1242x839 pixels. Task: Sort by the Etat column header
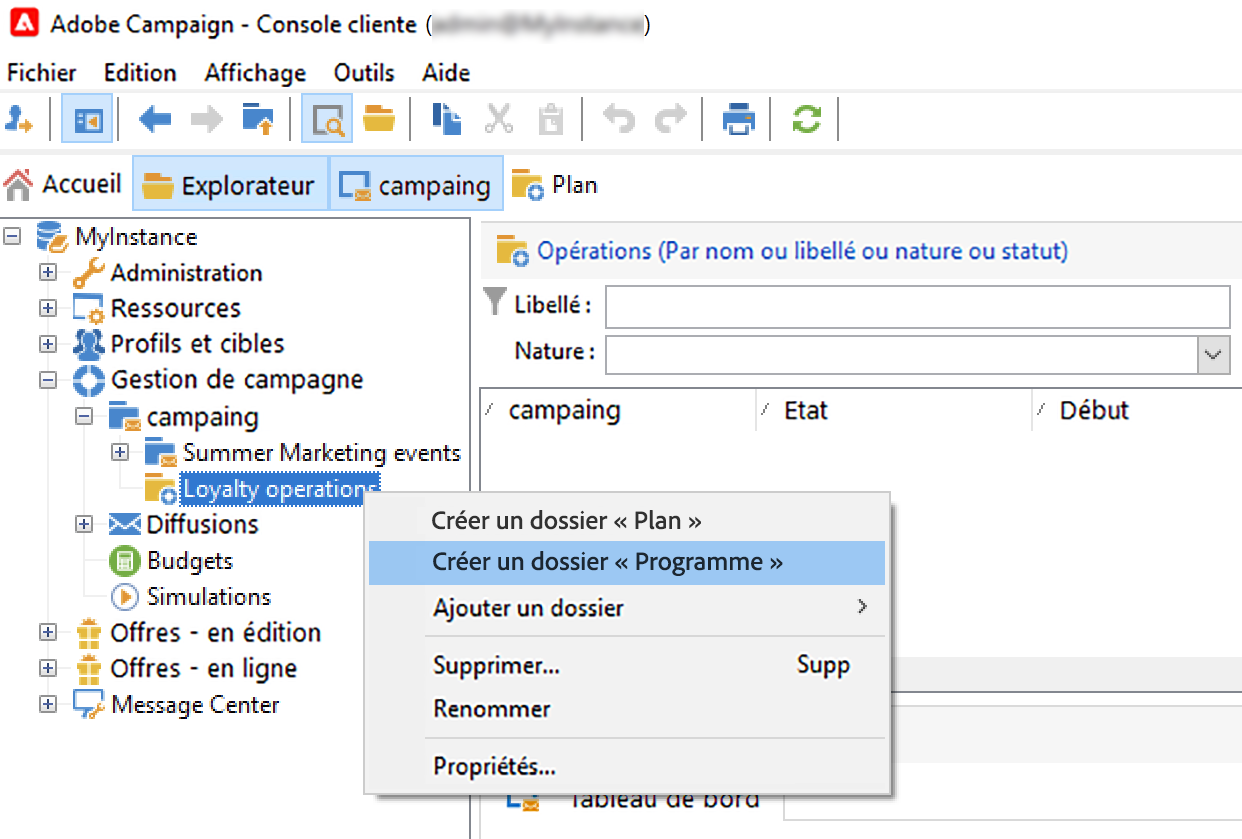point(806,410)
